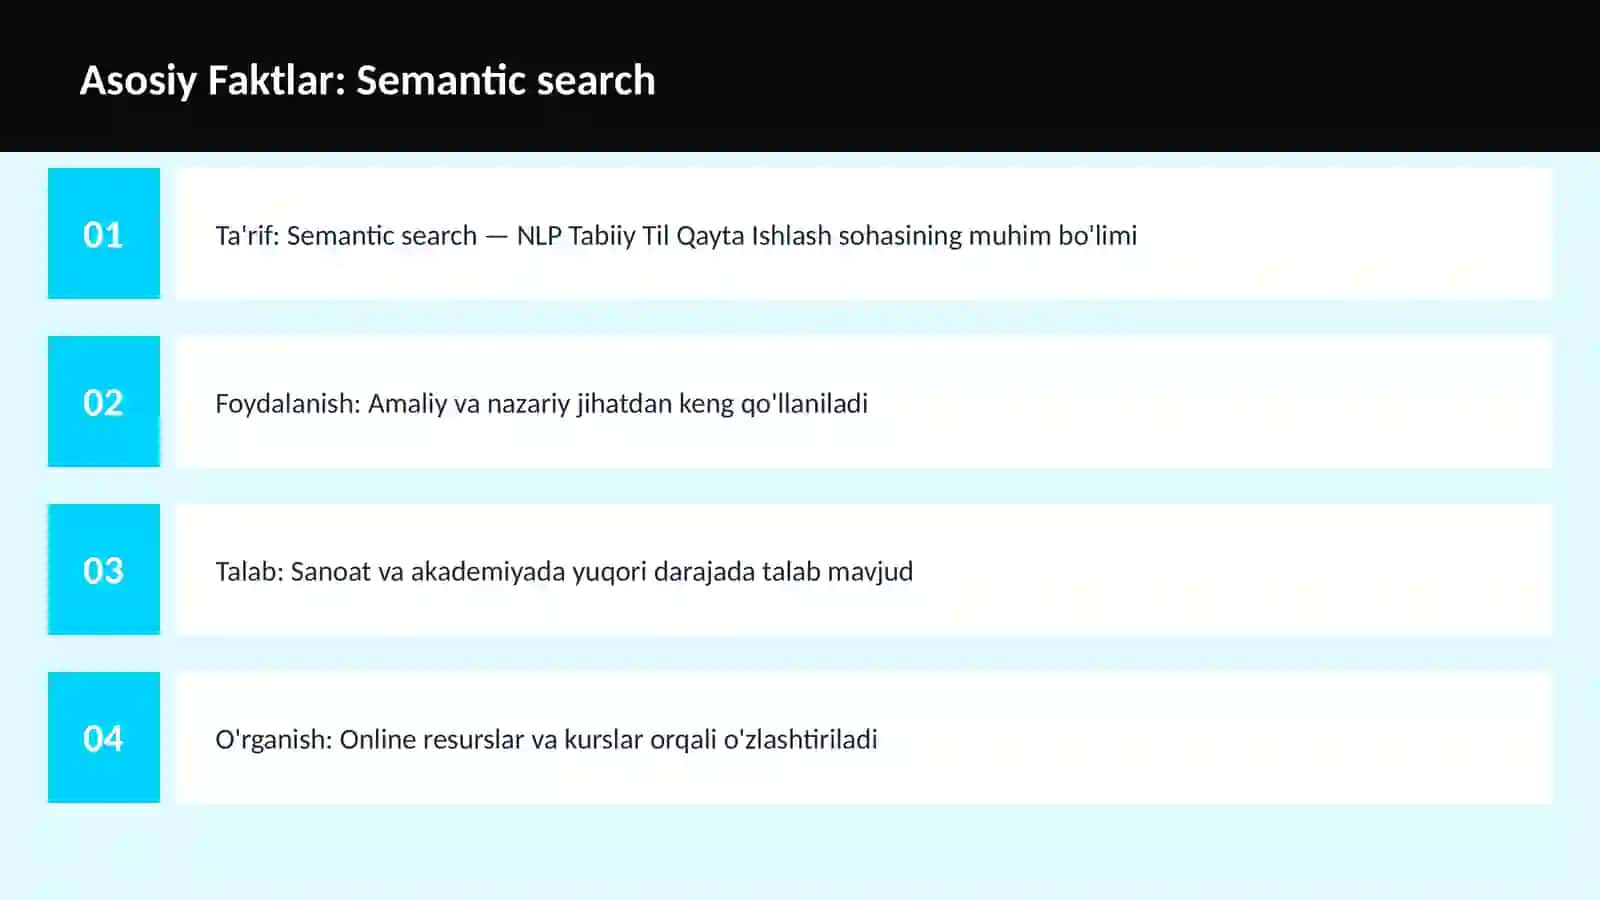Select the text 'Talab: Sanoat va akademiyada yuqori darajada talab mavjud'
1600x900 pixels.
(x=564, y=572)
